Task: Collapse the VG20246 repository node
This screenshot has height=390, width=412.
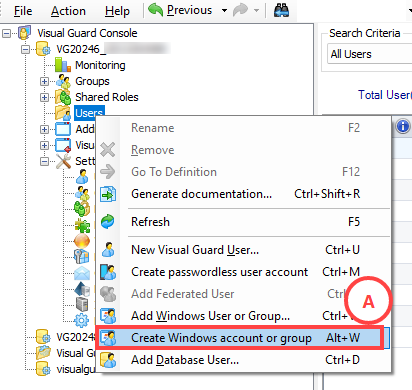Action: coord(25,49)
